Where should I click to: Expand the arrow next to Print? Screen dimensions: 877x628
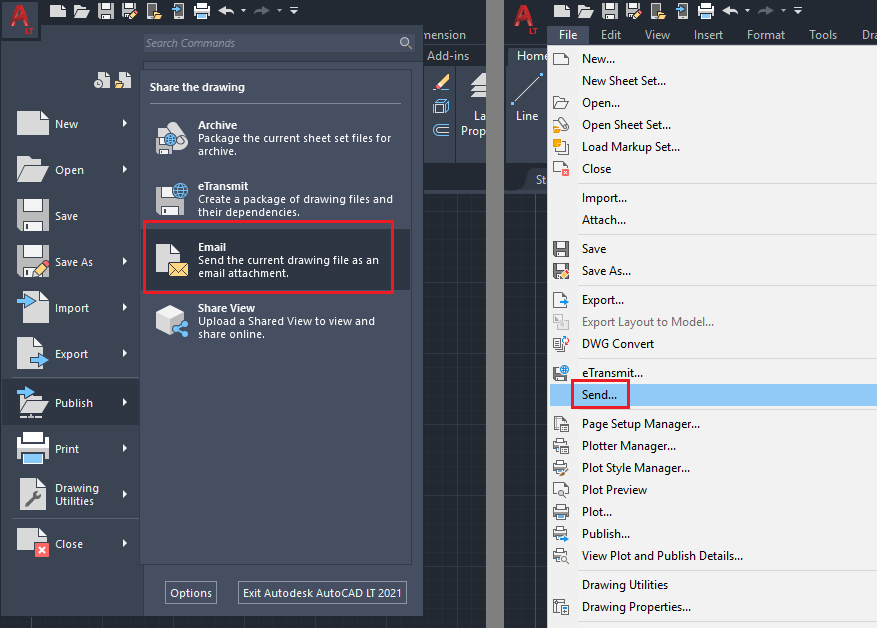click(x=125, y=448)
